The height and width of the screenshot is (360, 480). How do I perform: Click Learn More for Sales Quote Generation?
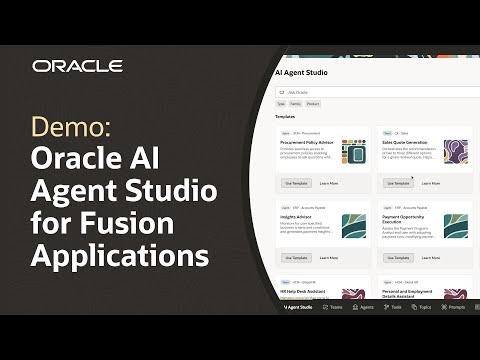(431, 183)
